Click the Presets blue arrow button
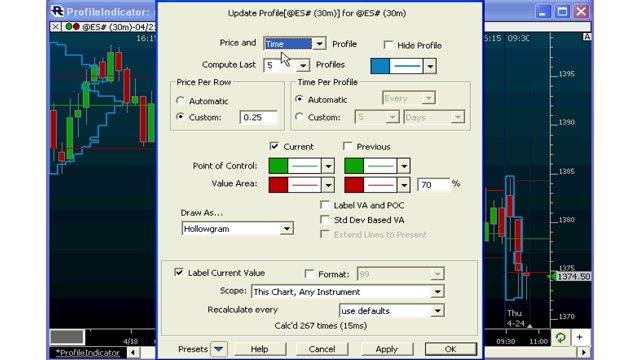Screen dimensions: 640x360 pos(219,349)
